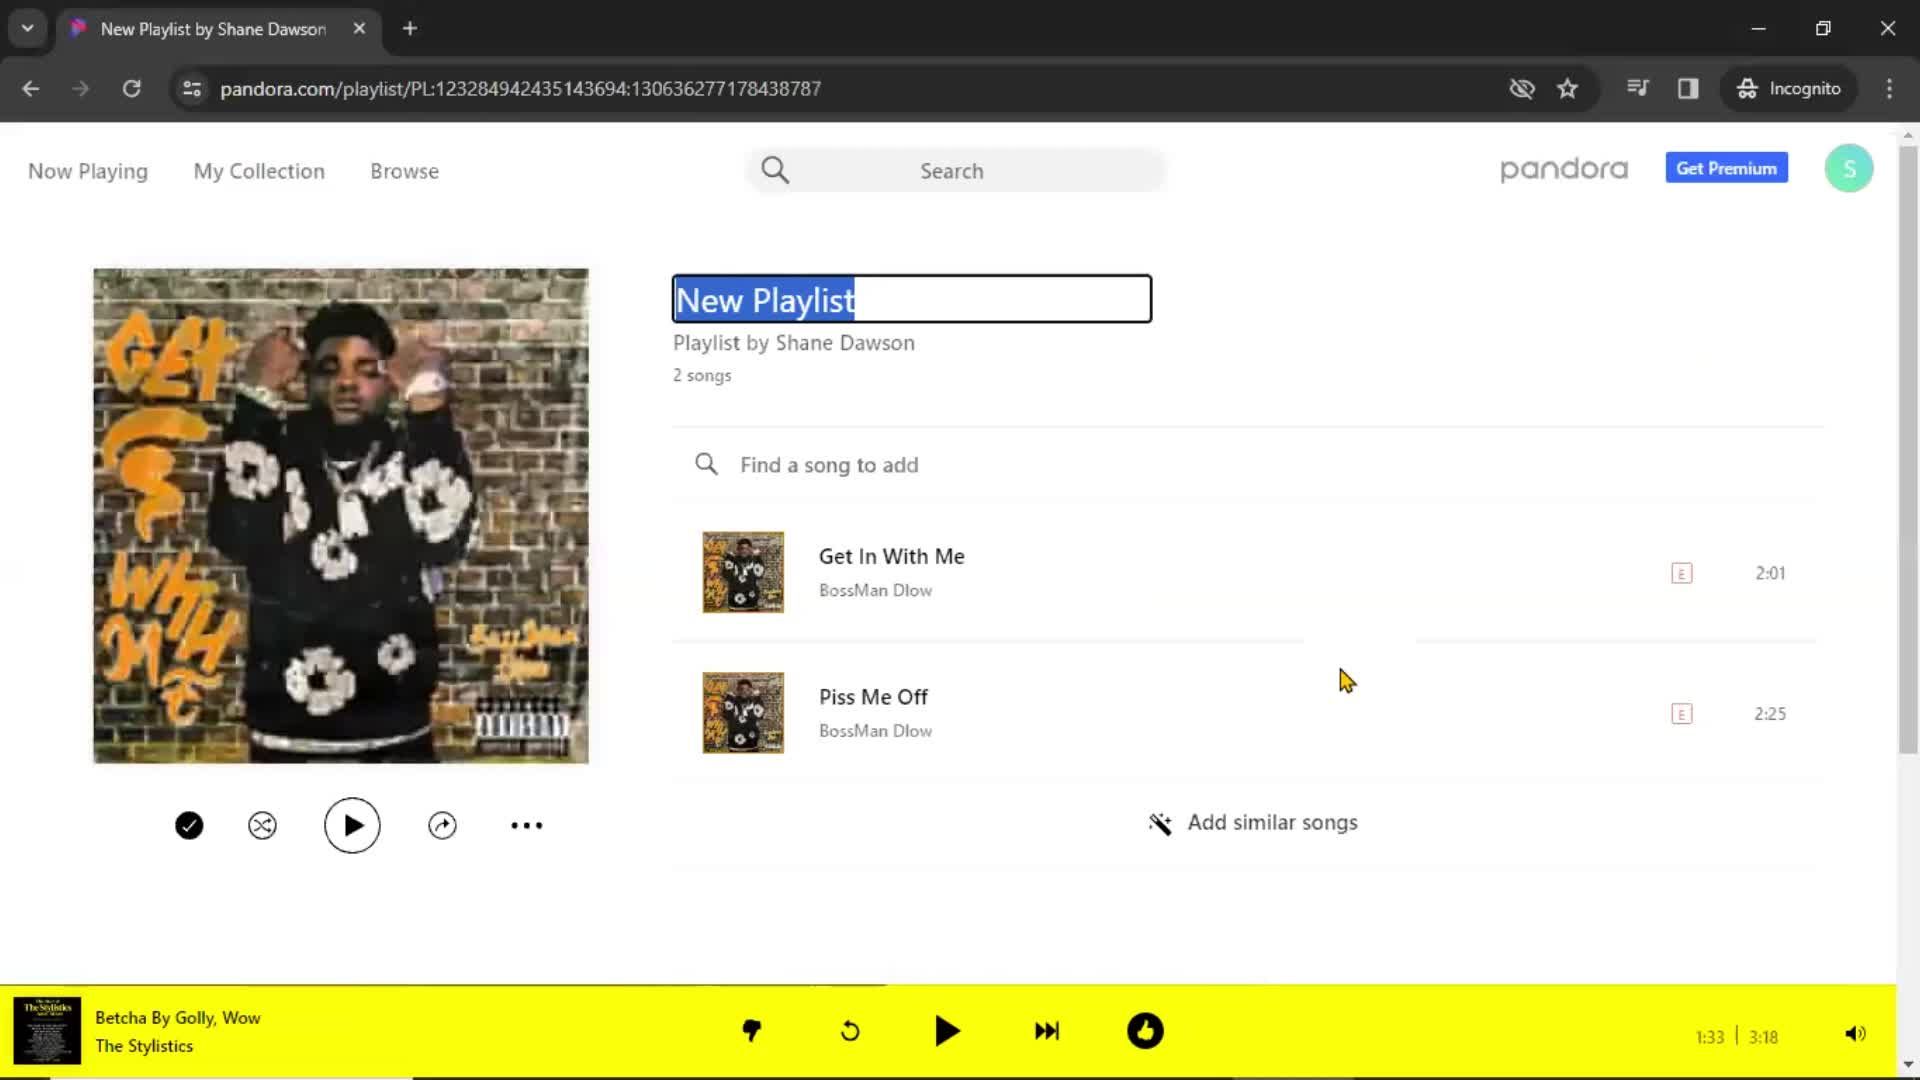Screen dimensions: 1920x1080
Task: Toggle play button on the playlist
Action: [352, 824]
